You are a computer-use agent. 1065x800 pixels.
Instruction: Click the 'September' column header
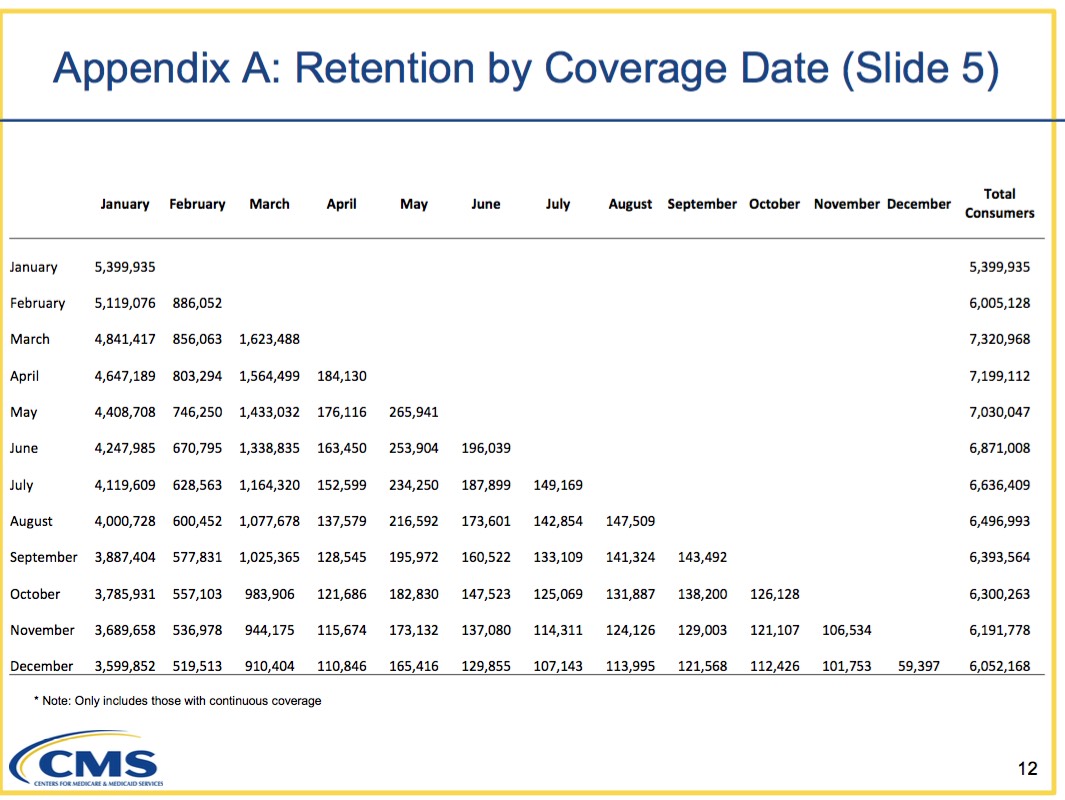pyautogui.click(x=702, y=204)
